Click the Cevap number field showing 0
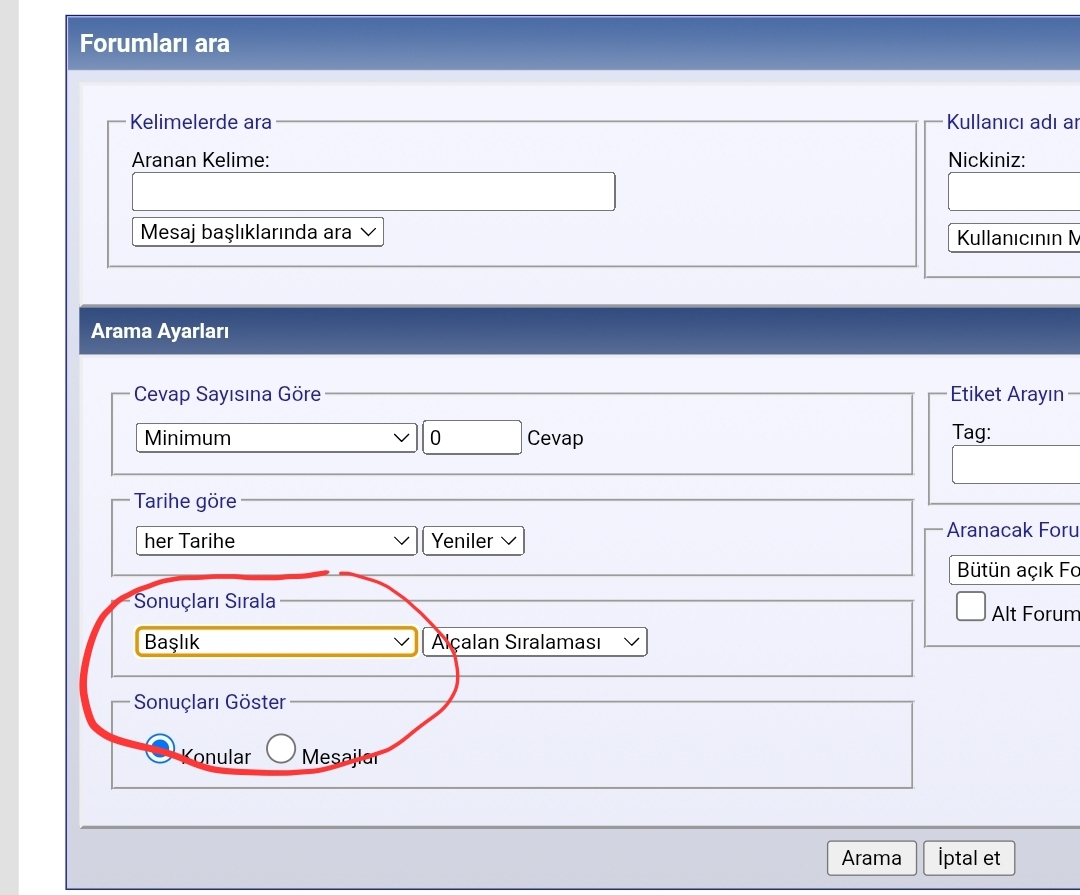Screen dimensions: 1080x895 point(471,438)
